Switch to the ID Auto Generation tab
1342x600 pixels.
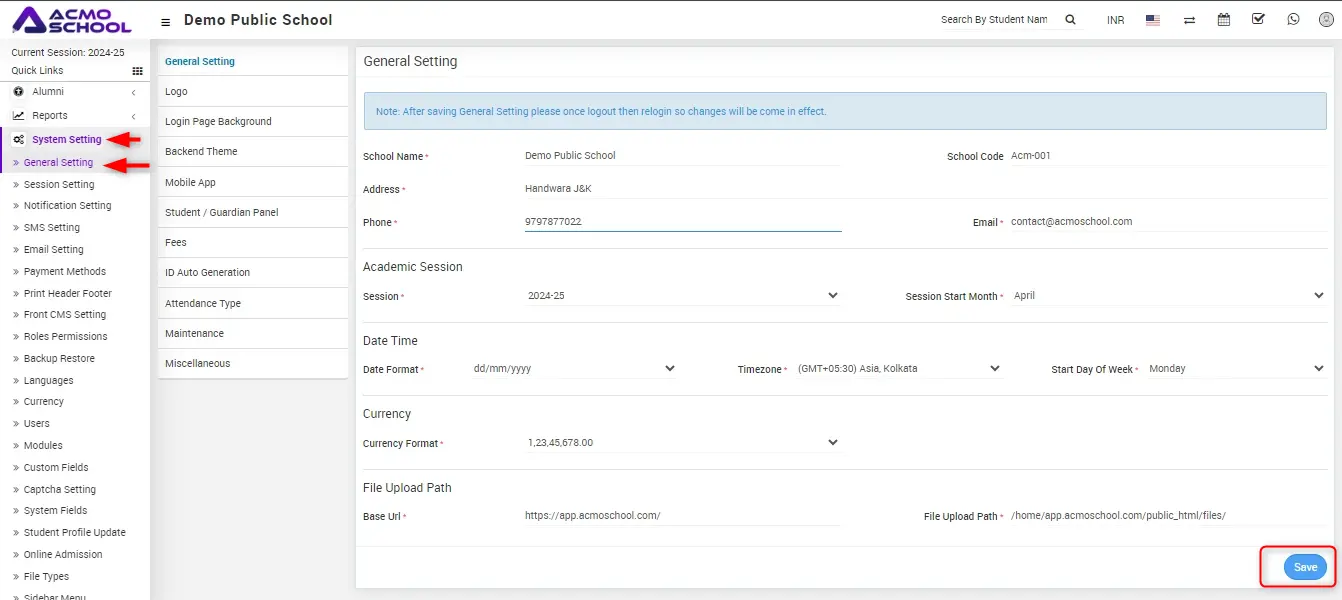(207, 273)
